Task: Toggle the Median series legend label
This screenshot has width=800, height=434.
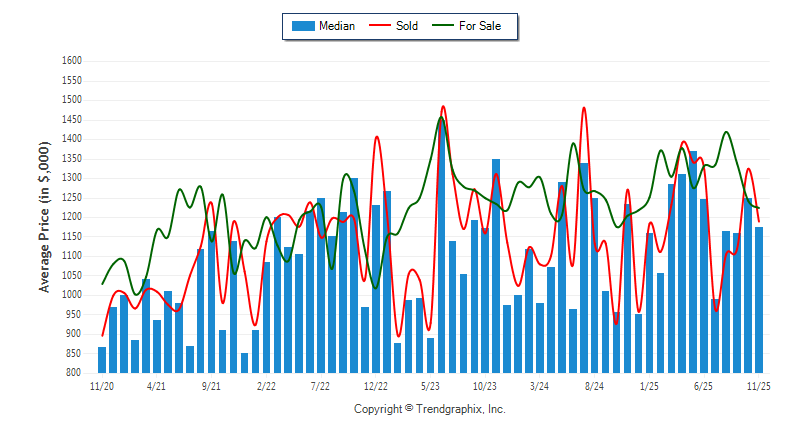Action: (336, 26)
